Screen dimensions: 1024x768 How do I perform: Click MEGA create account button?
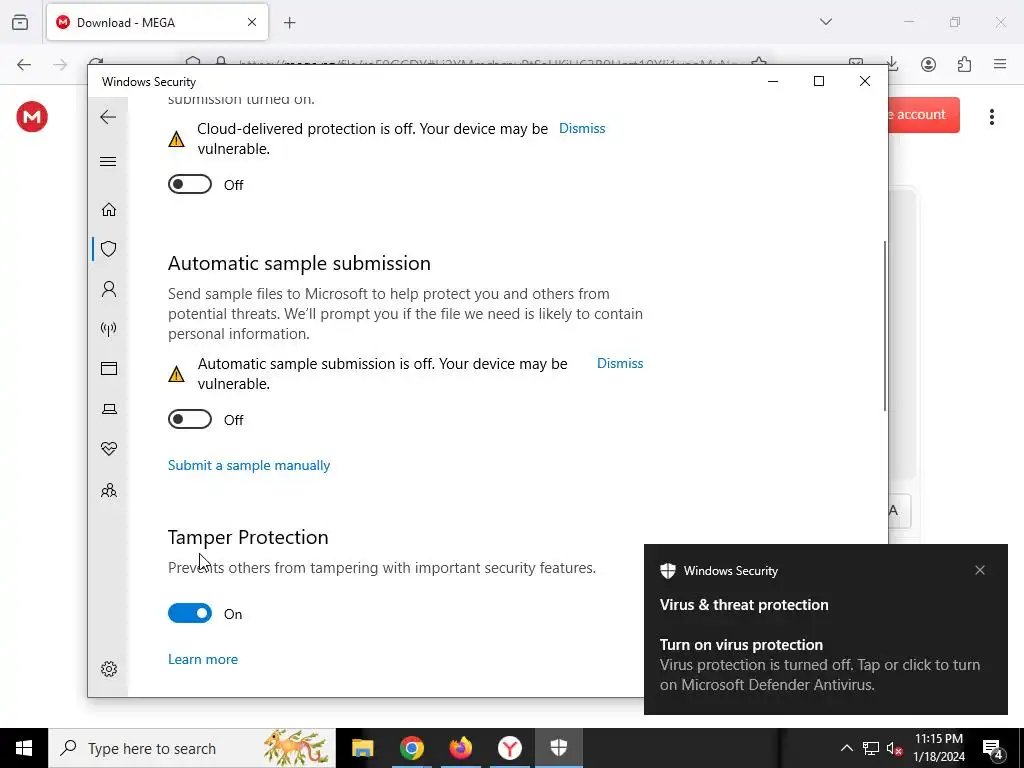(924, 115)
